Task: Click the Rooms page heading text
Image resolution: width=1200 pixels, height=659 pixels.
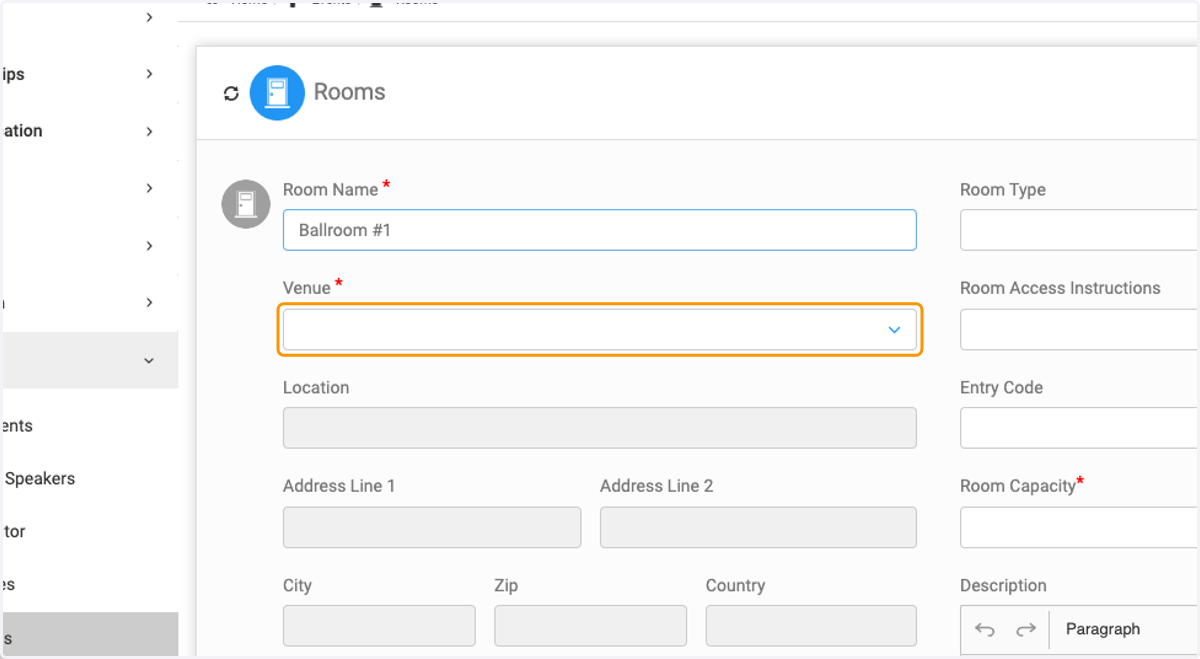Action: (349, 92)
